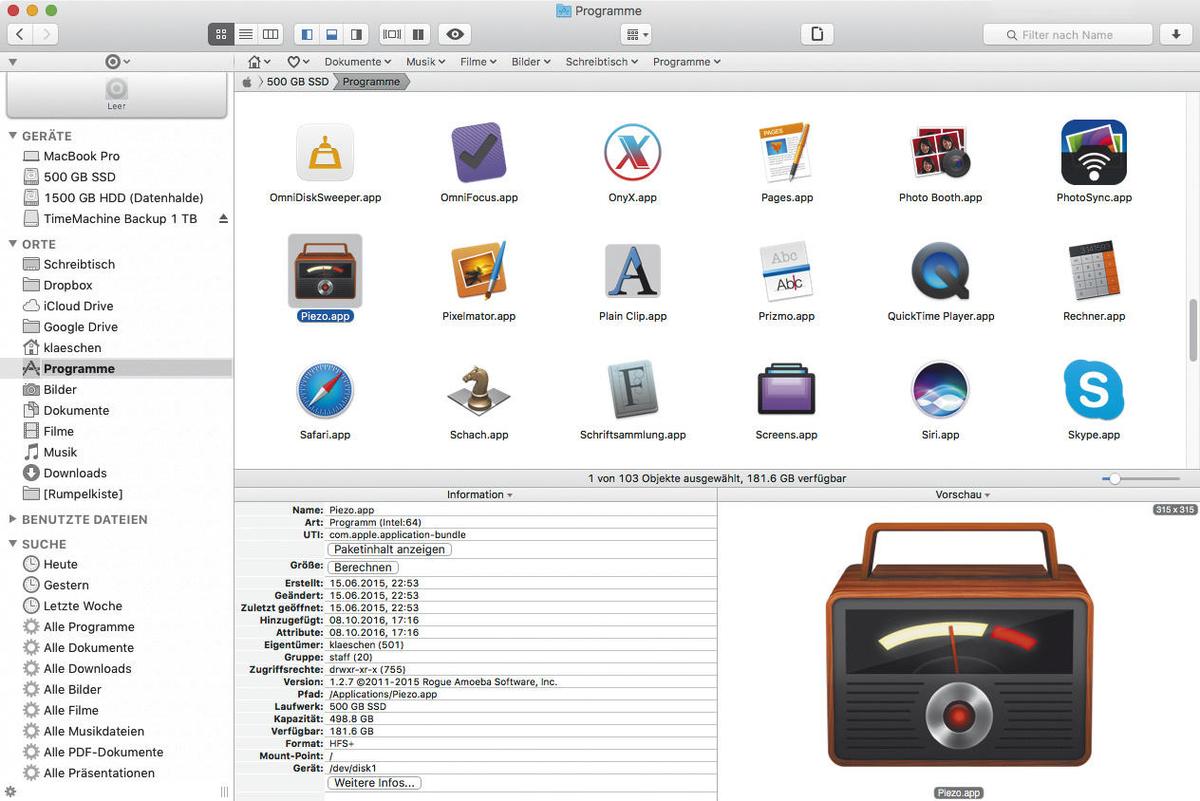This screenshot has height=801, width=1200.
Task: Select the PhotoSync.app icon
Action: (1094, 153)
